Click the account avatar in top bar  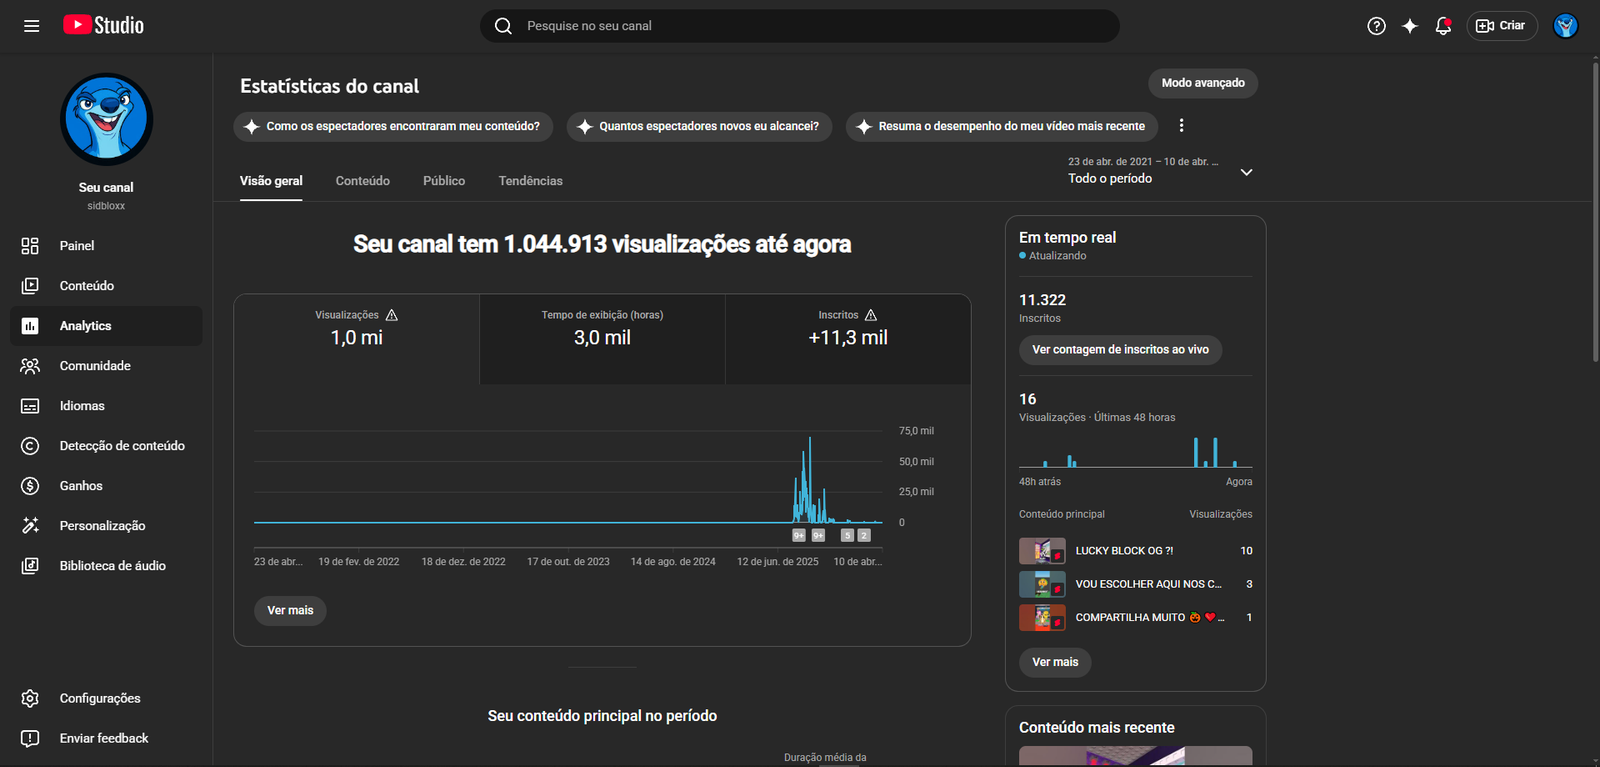1565,26
